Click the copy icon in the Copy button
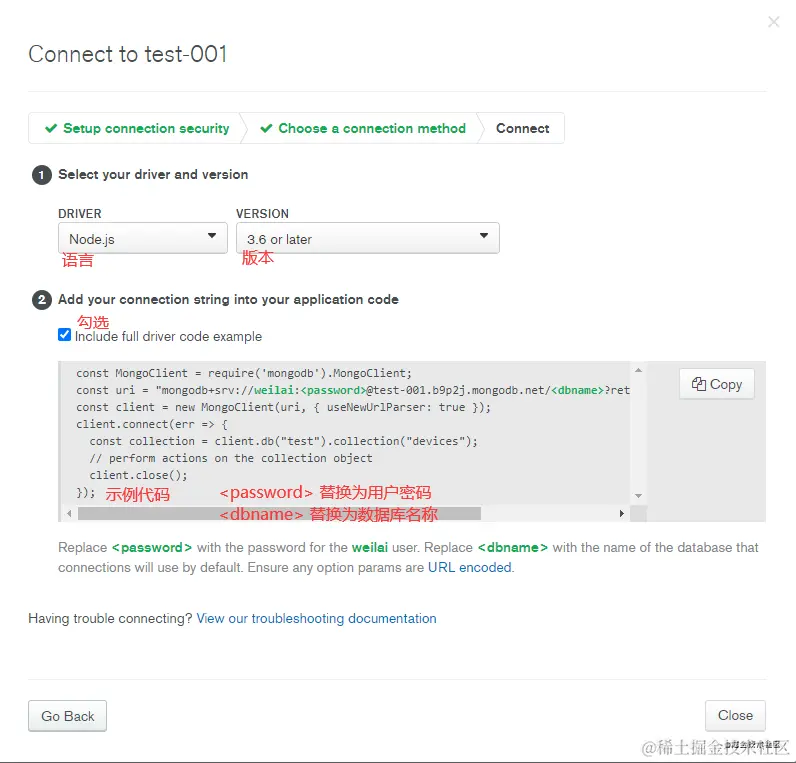 click(x=699, y=384)
